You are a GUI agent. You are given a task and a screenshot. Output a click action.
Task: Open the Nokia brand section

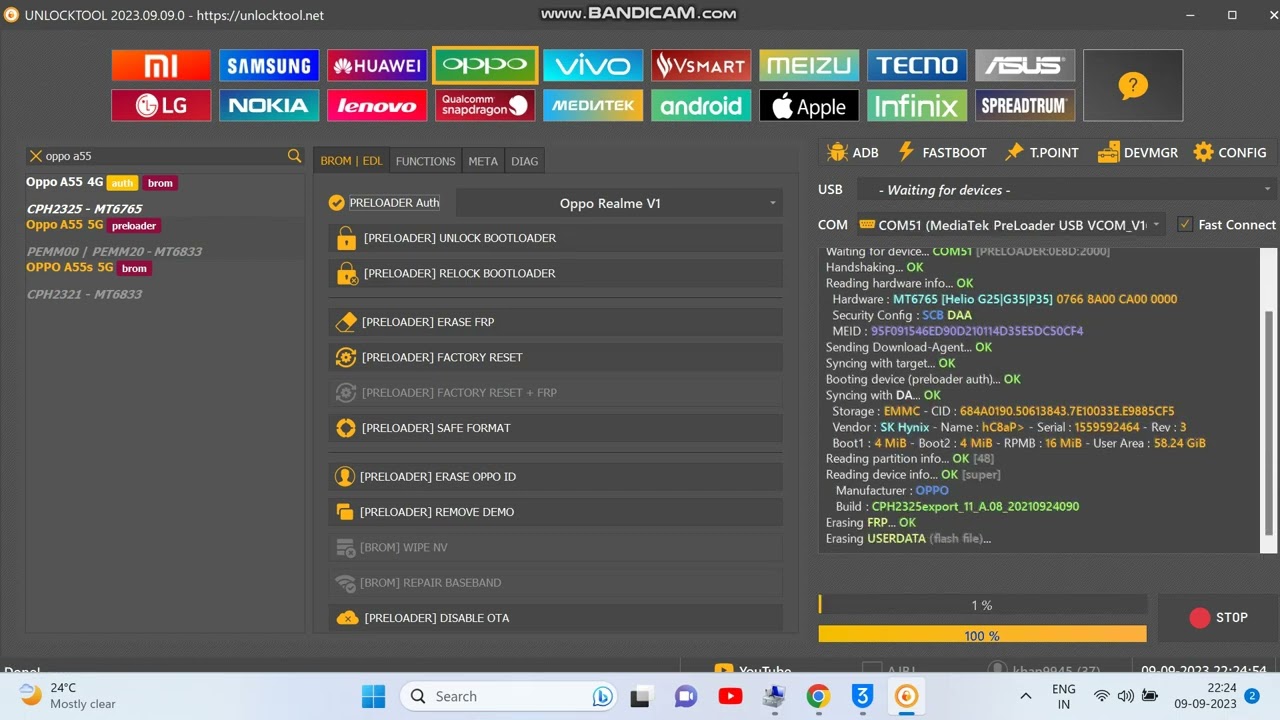click(x=269, y=105)
